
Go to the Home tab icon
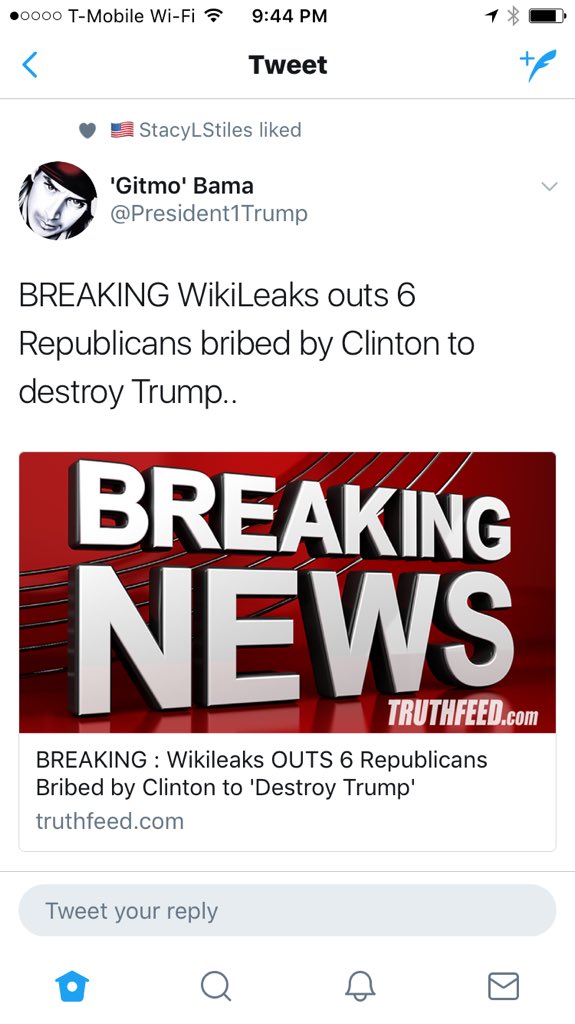tap(72, 985)
